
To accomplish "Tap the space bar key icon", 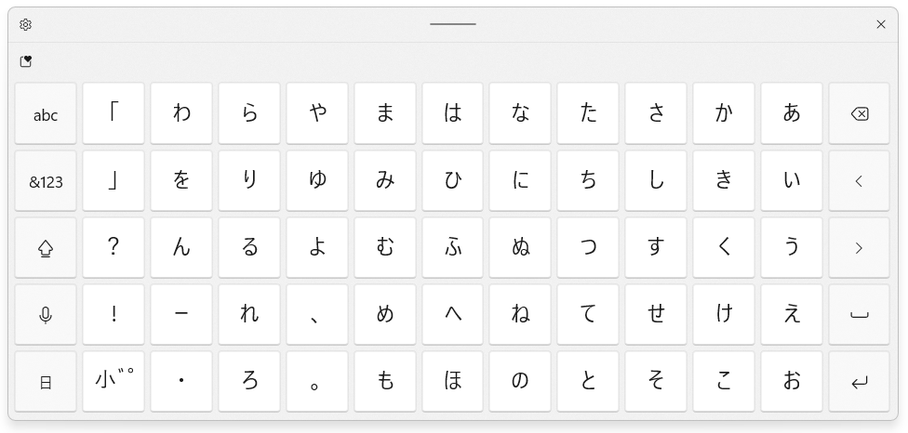I will [x=859, y=314].
